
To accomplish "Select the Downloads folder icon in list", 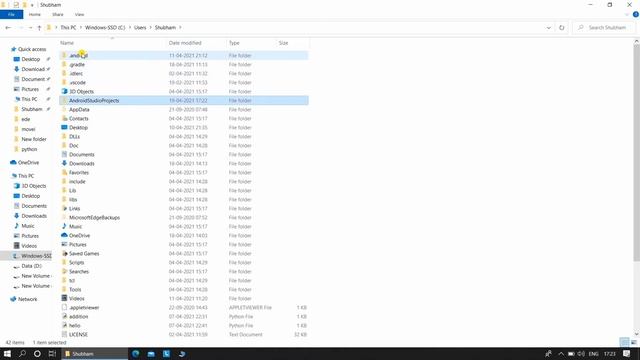I will [64, 163].
